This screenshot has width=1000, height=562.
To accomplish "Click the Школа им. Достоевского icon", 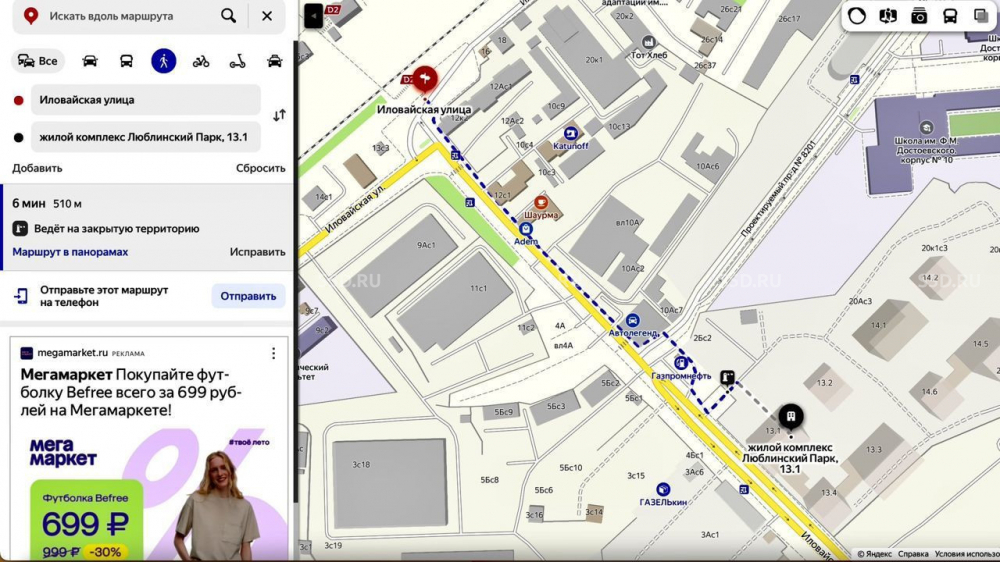I will tap(926, 127).
